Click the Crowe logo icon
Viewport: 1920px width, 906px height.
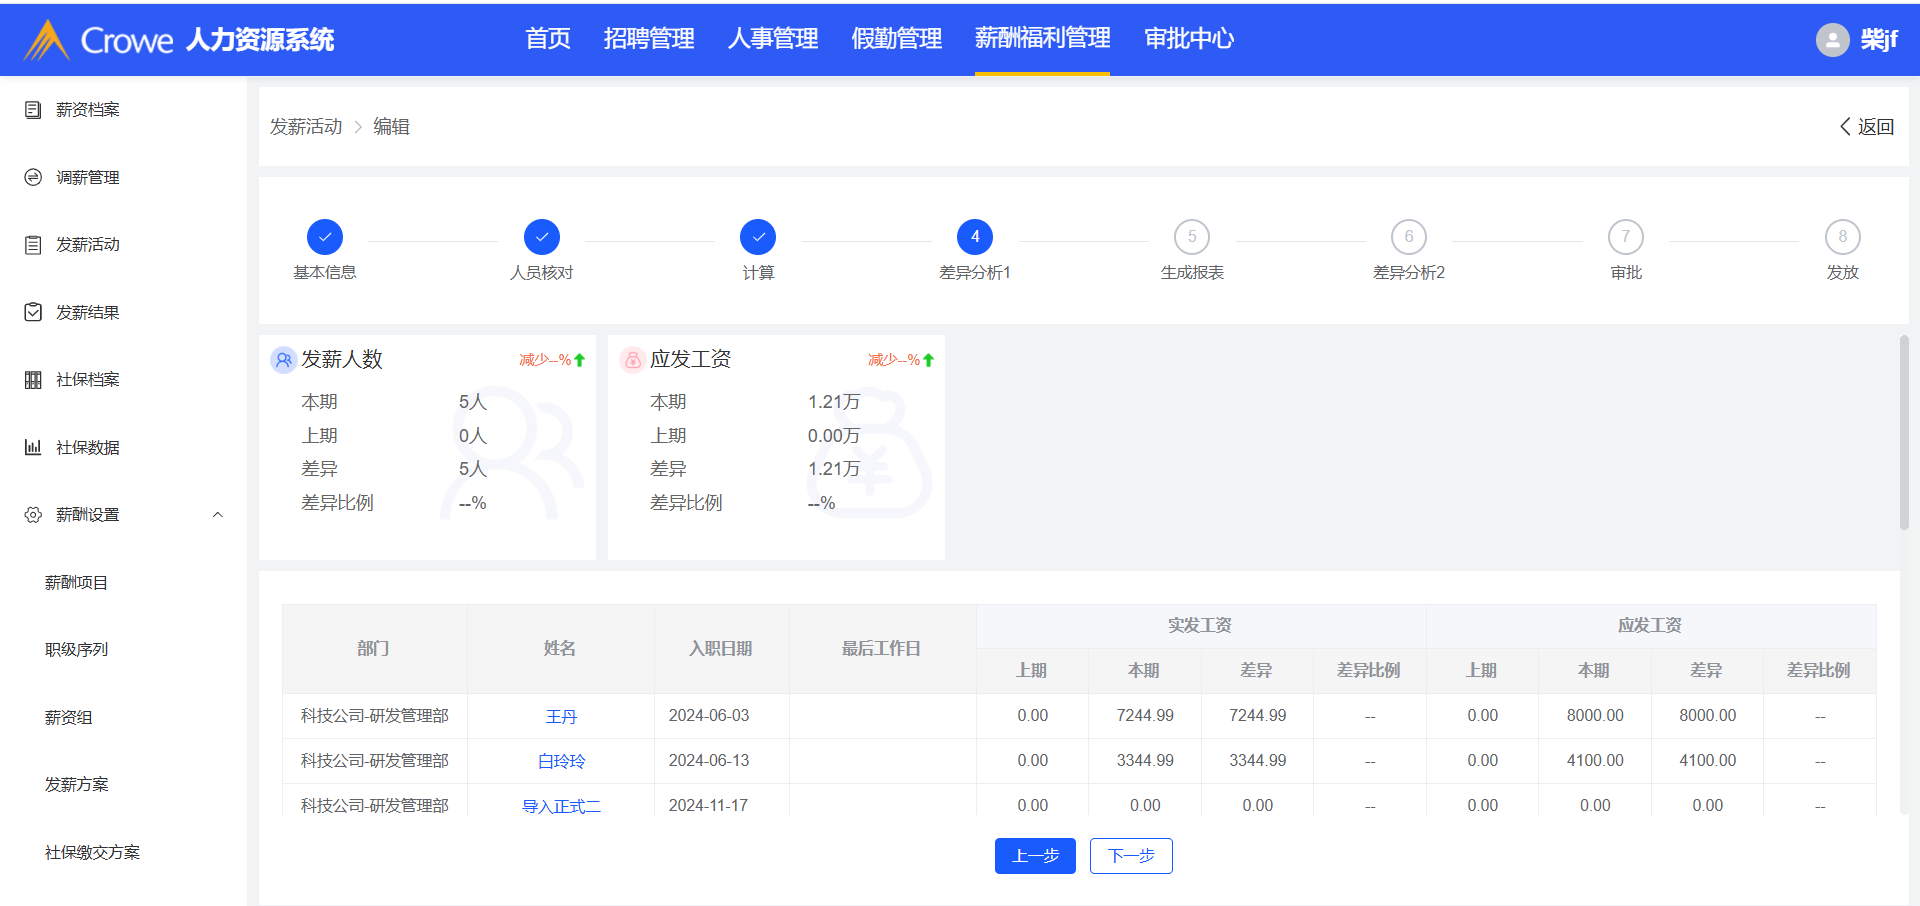46,40
